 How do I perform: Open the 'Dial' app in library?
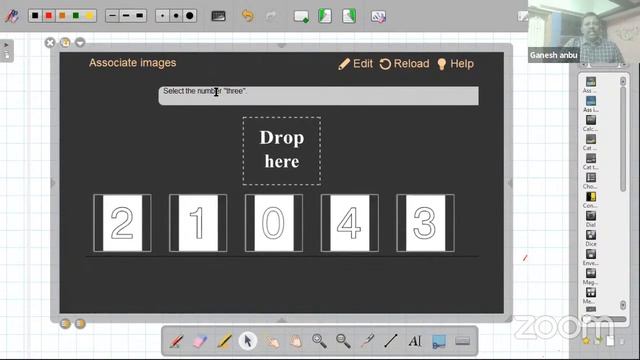pyautogui.click(x=591, y=219)
